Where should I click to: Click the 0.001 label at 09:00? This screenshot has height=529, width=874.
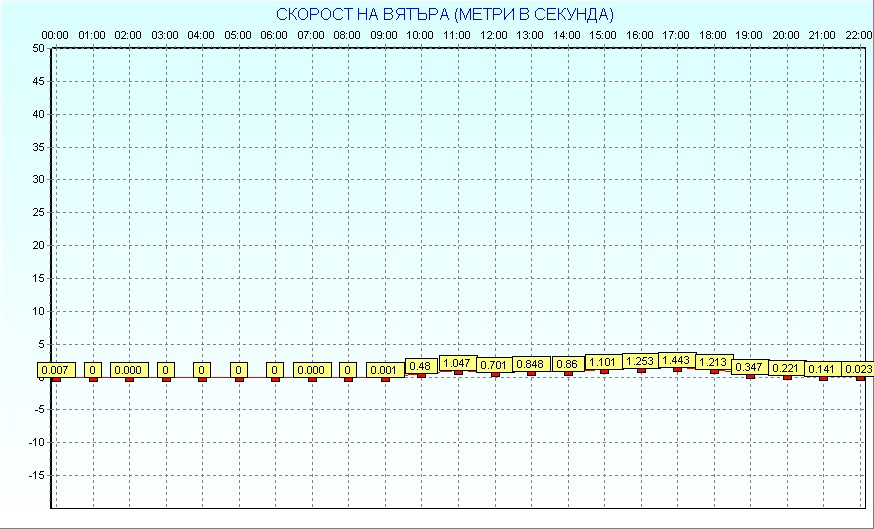[x=384, y=370]
